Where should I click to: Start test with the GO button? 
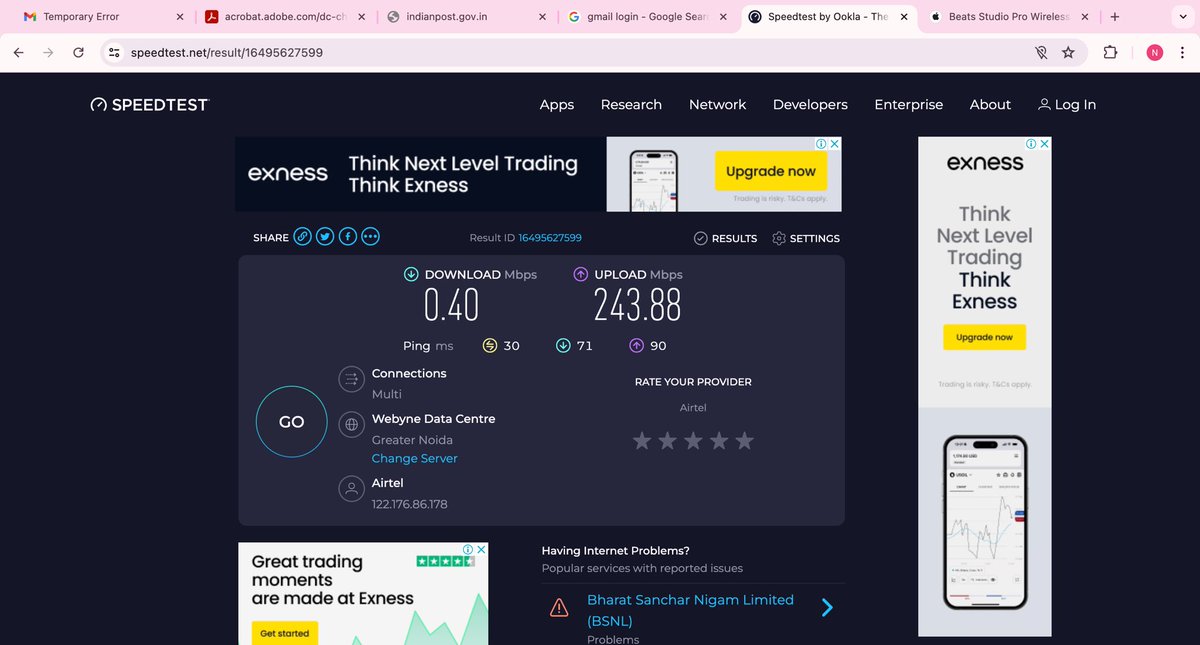[291, 422]
